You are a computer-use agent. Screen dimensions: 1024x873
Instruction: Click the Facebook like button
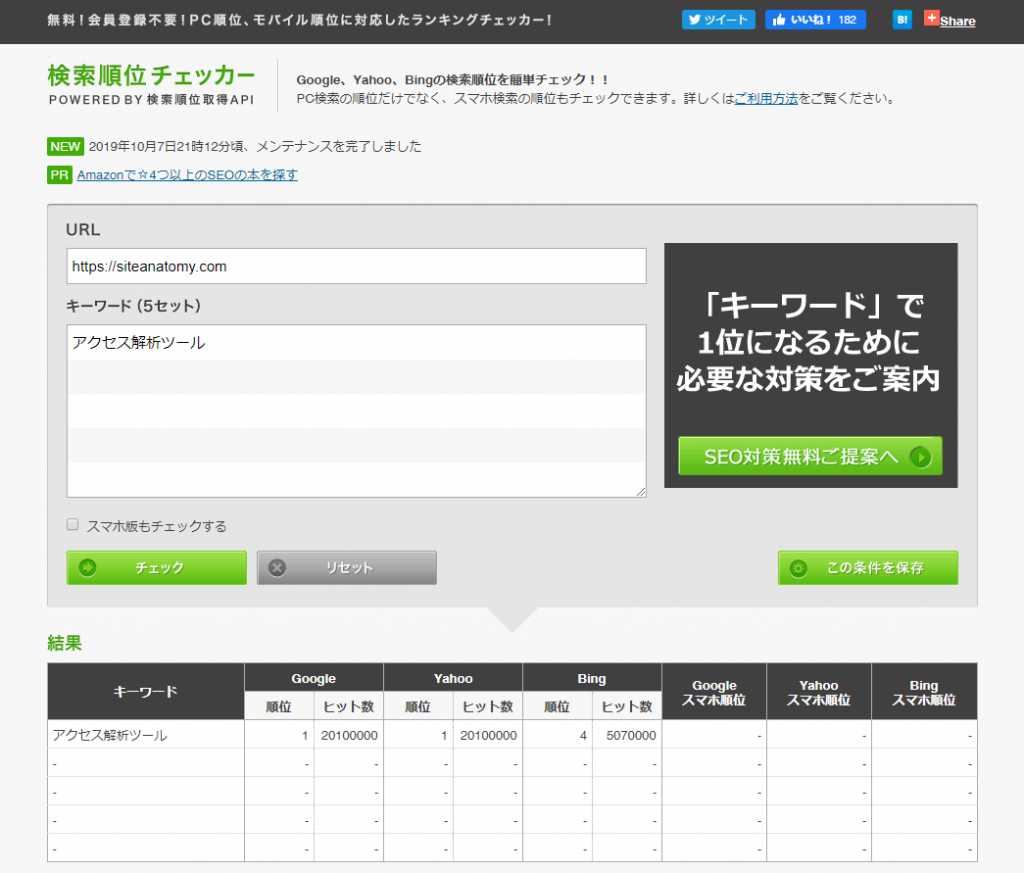coord(815,20)
